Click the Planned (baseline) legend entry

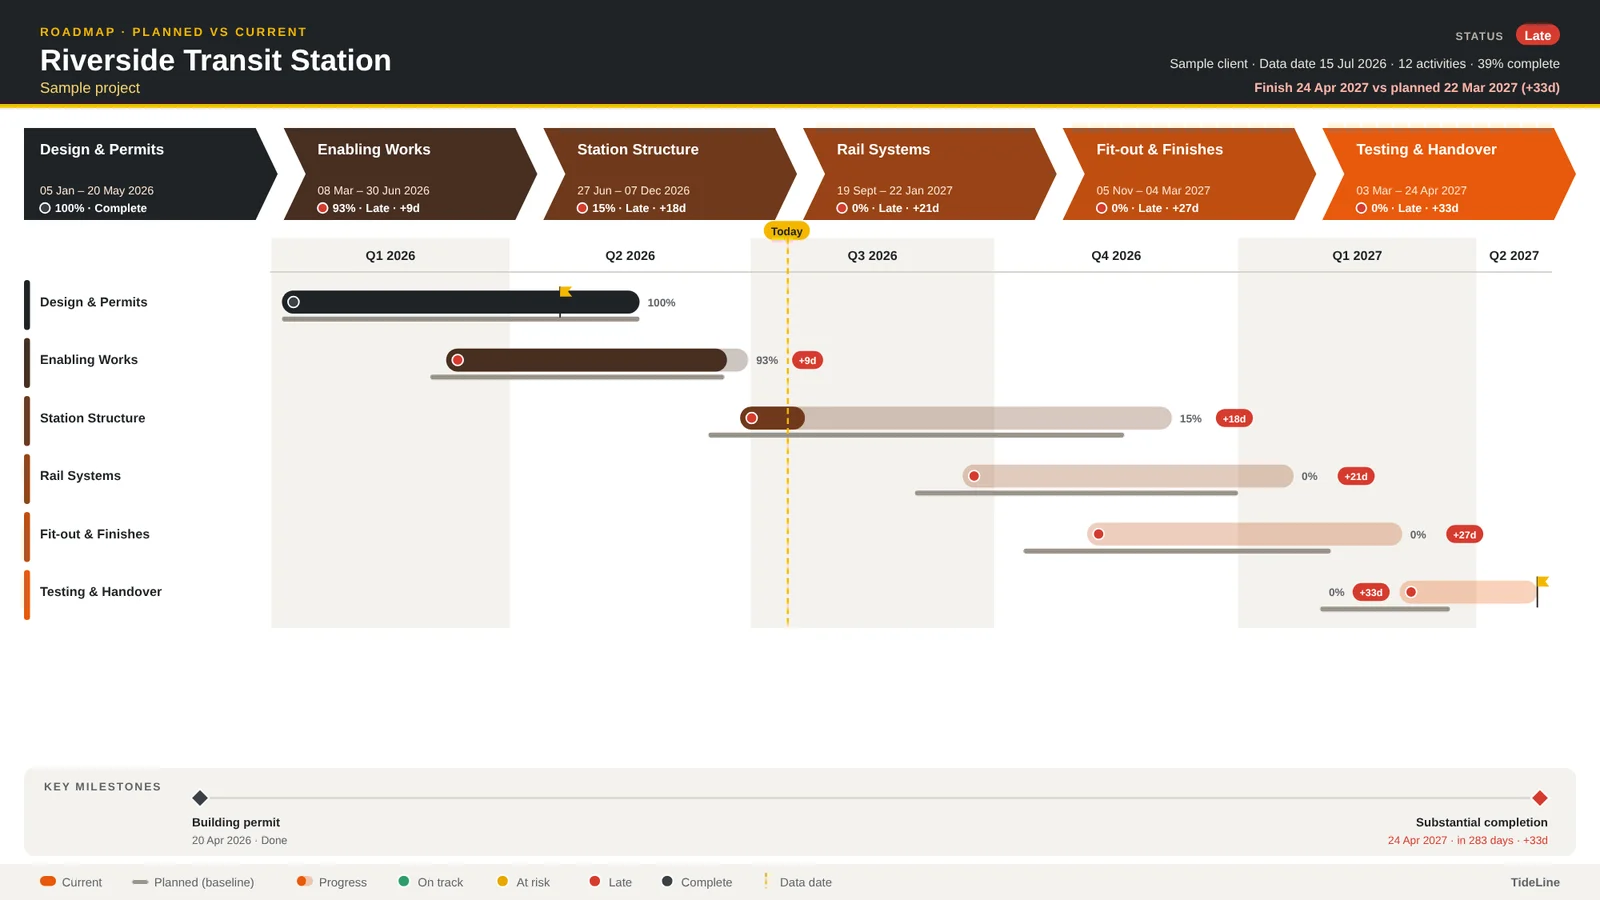click(x=193, y=882)
